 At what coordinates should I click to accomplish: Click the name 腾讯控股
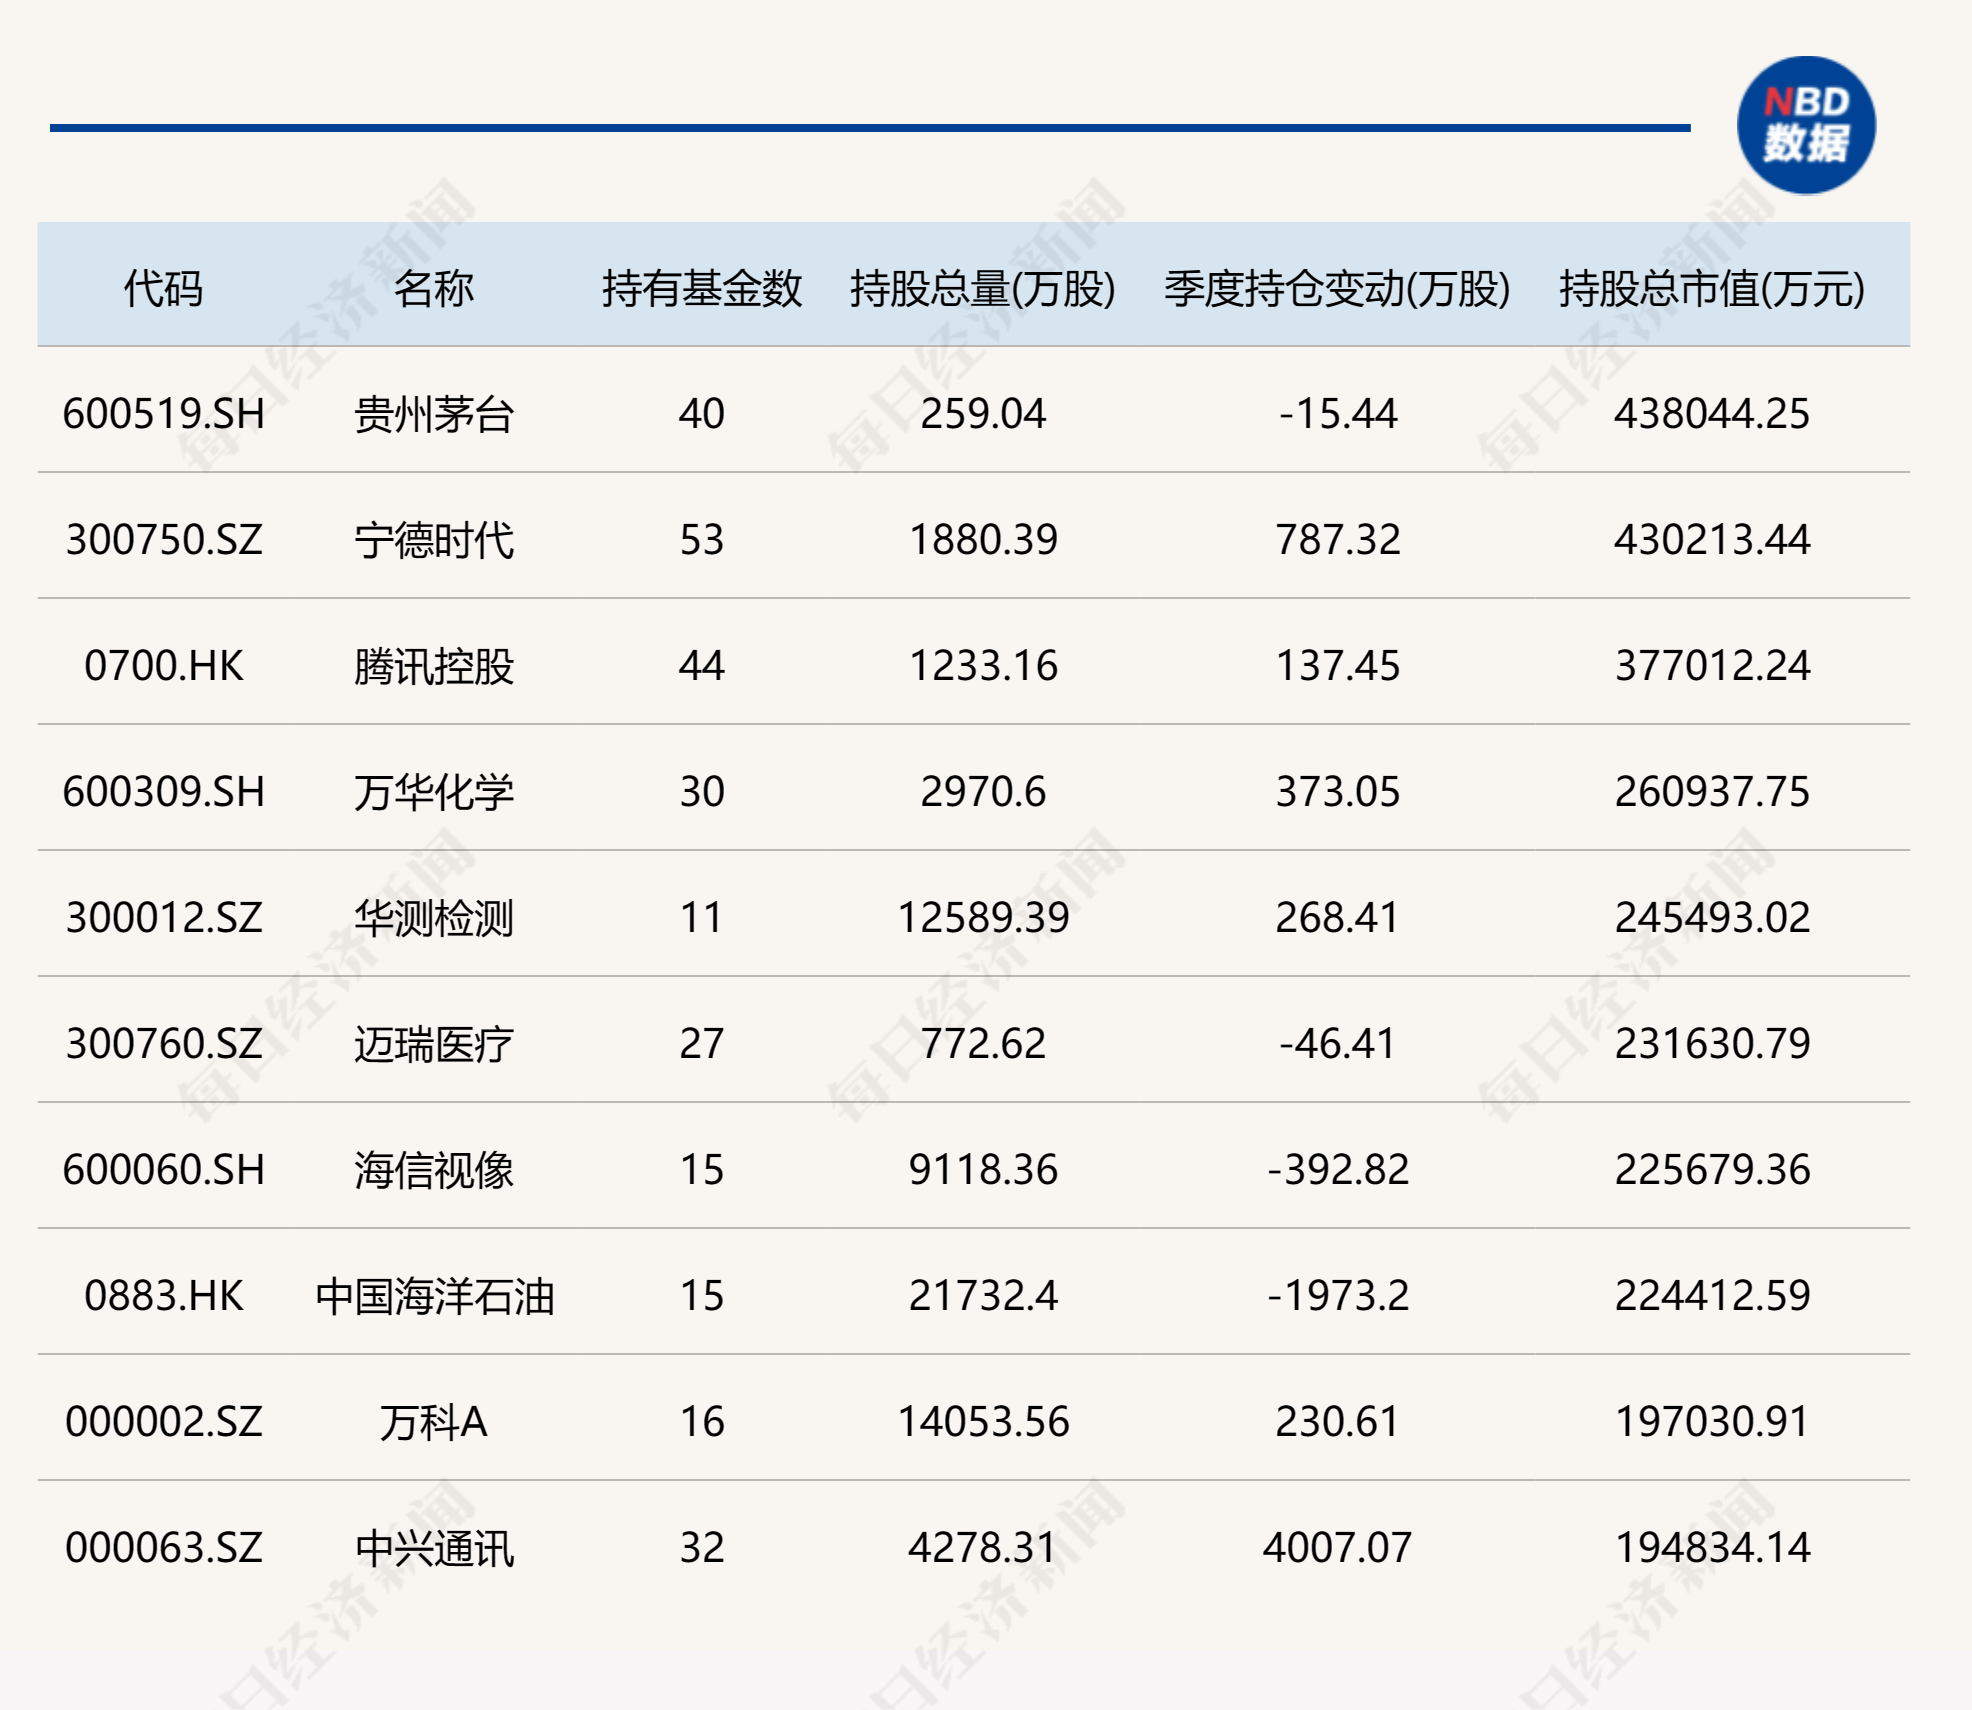pyautogui.click(x=434, y=667)
